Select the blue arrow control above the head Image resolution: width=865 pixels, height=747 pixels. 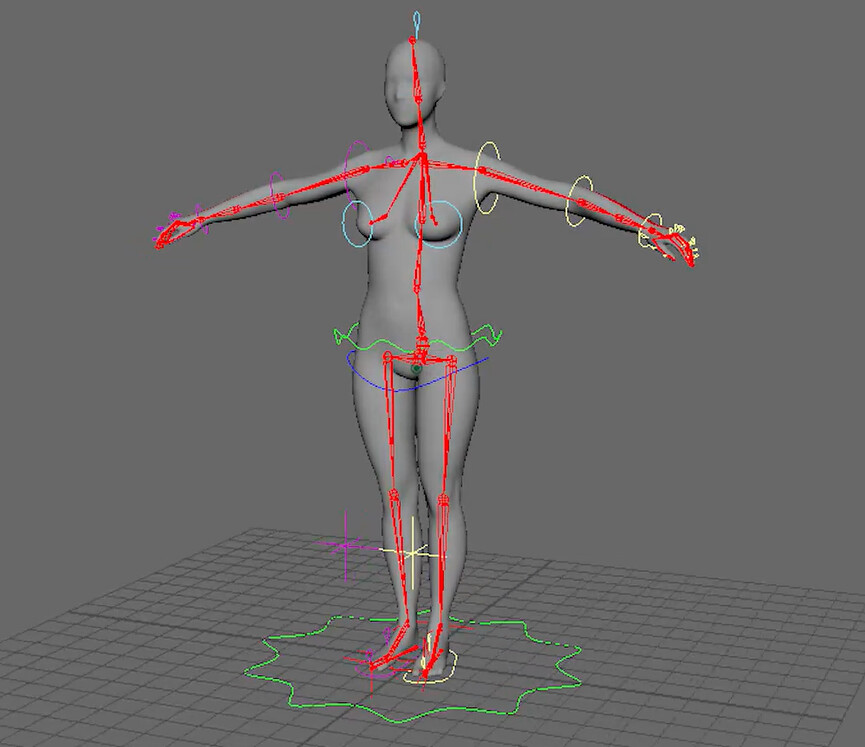414,18
